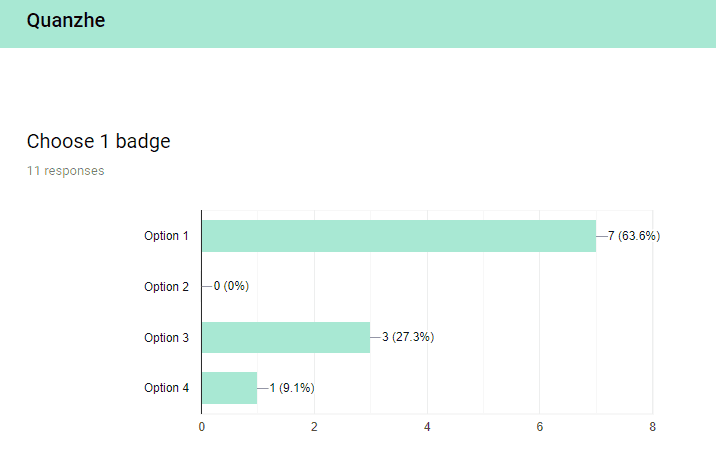Click the 0 tick on horizontal axis
The width and height of the screenshot is (716, 470).
tap(201, 427)
